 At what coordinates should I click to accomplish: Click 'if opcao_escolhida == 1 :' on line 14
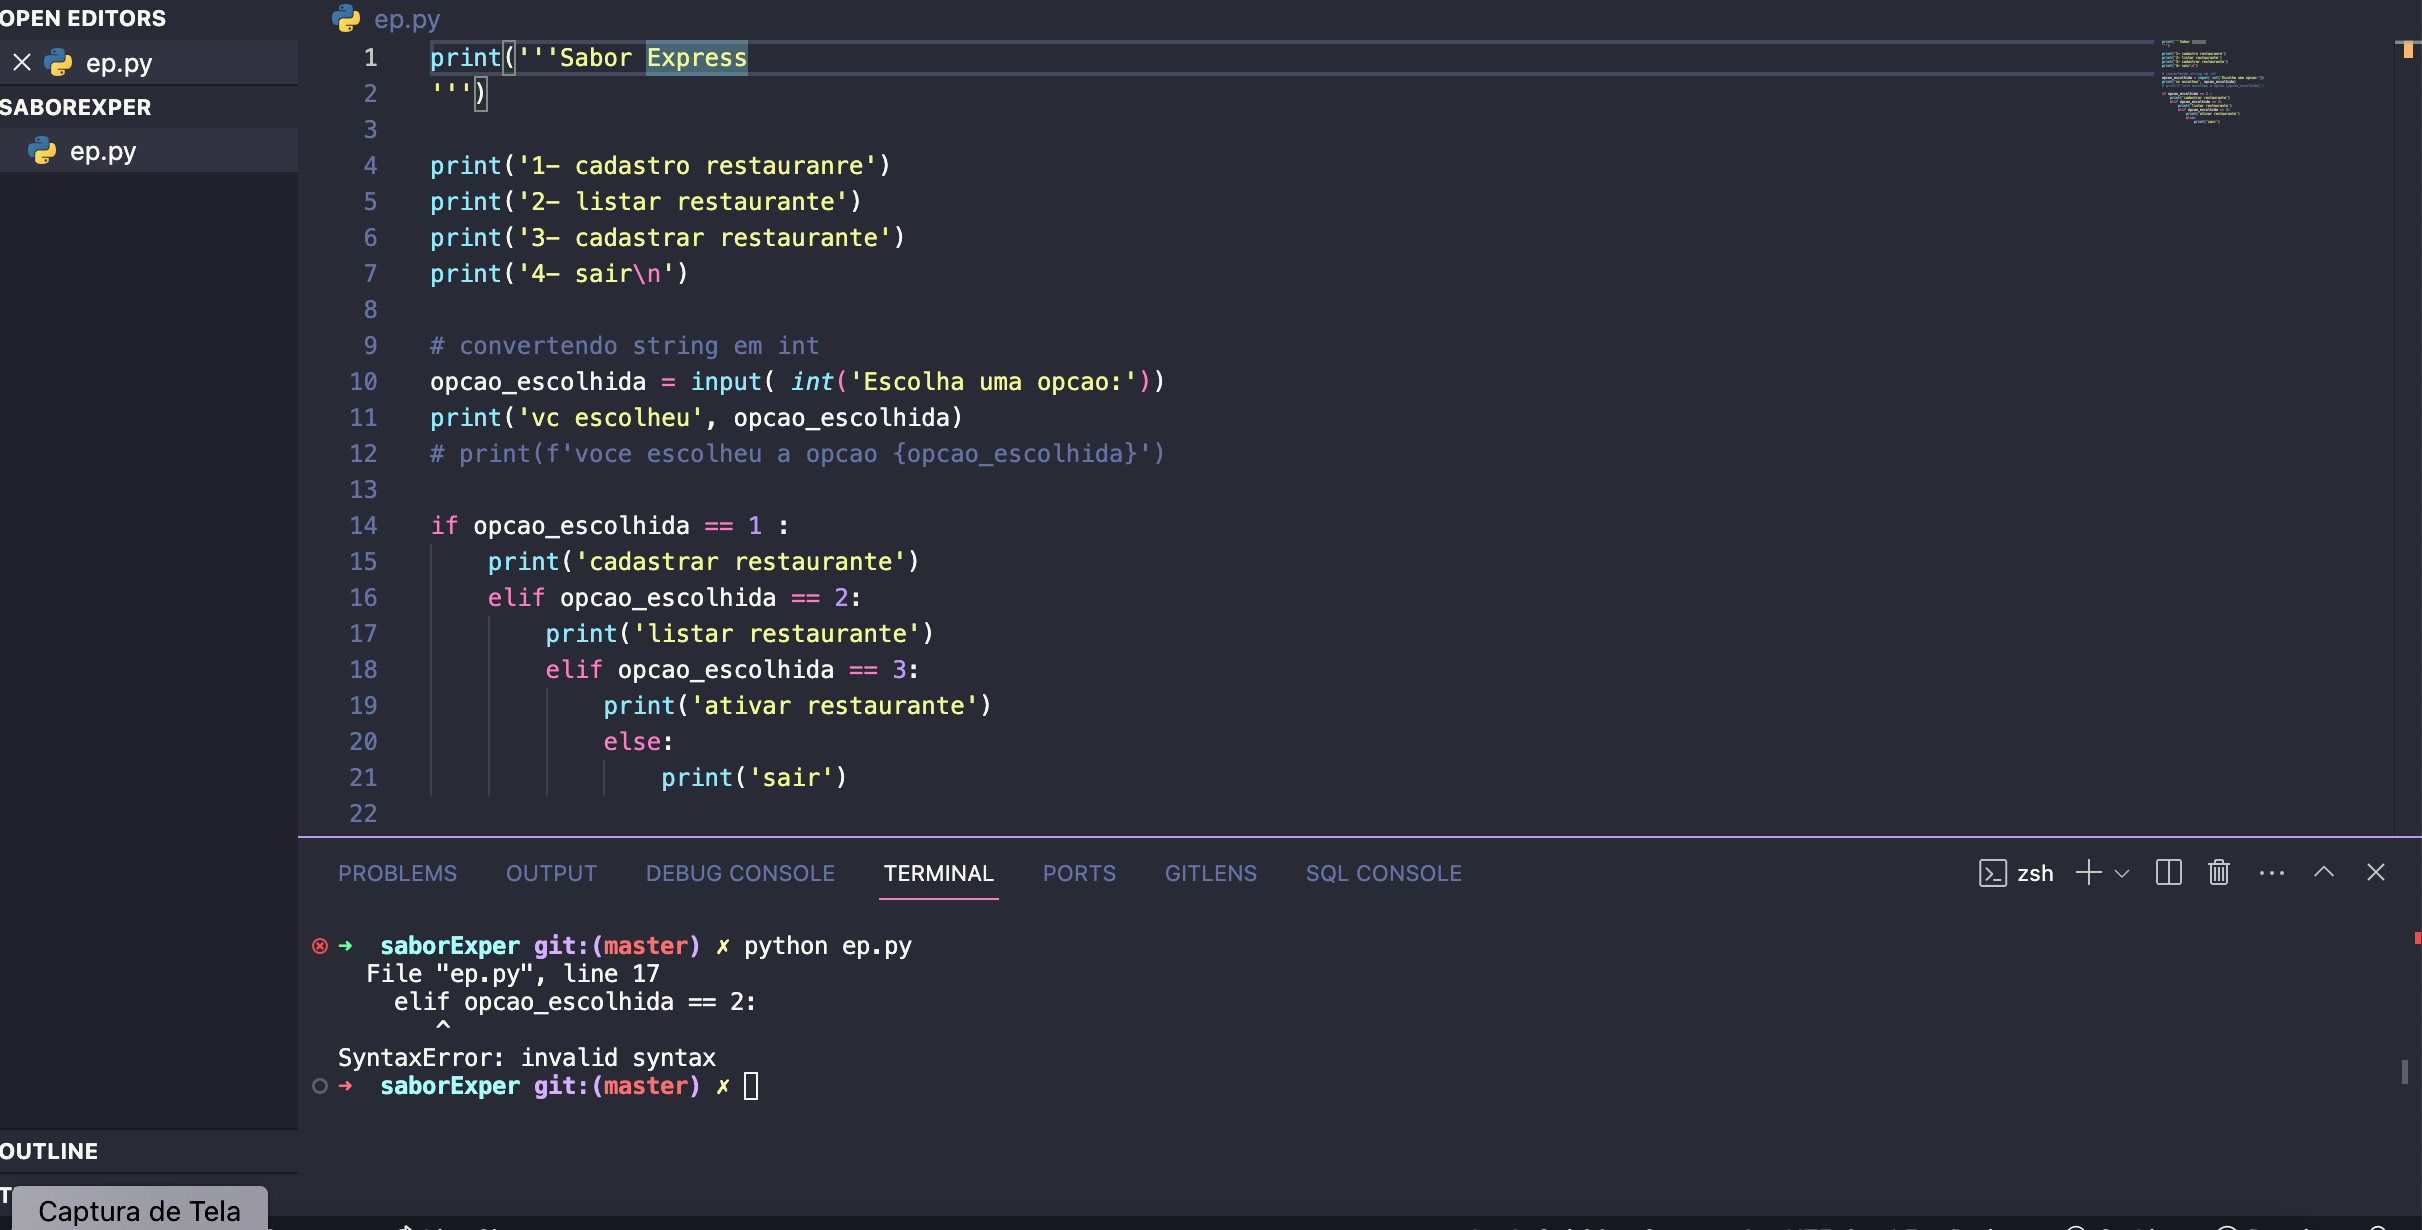point(610,526)
